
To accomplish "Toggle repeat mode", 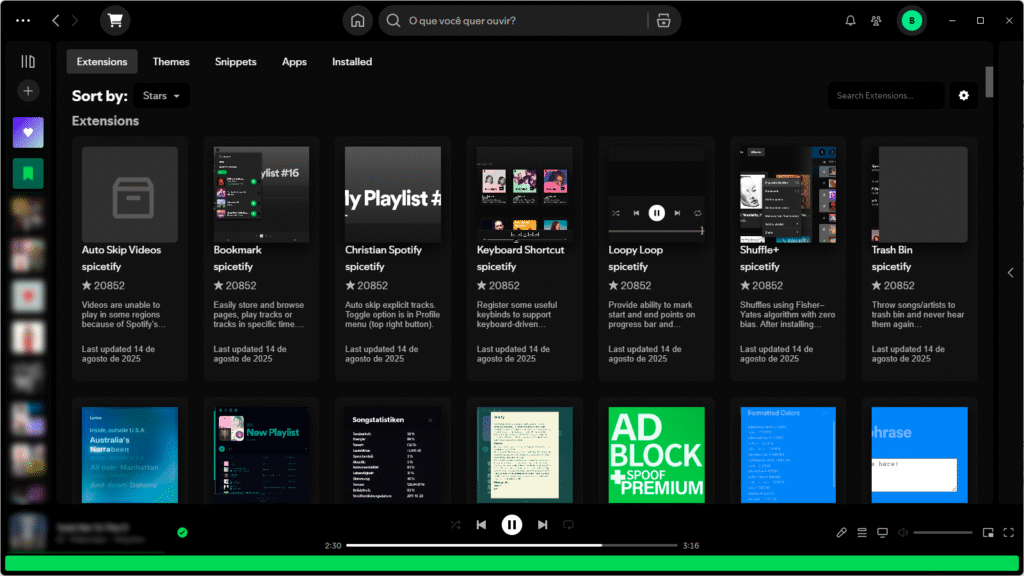I will click(x=568, y=525).
